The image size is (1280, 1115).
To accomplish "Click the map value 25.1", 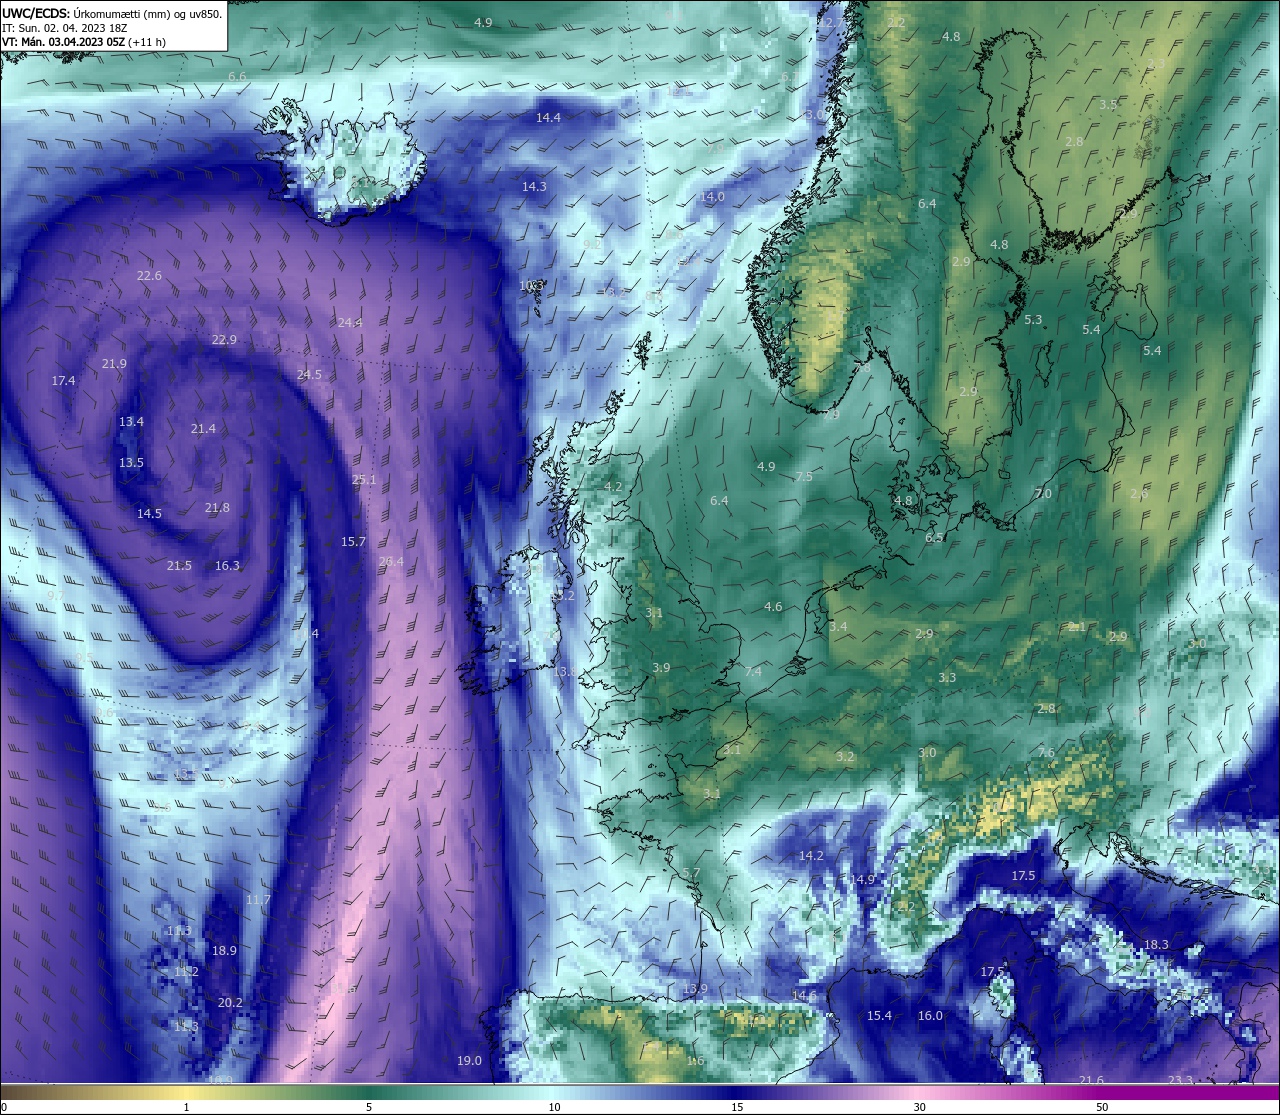I will [x=364, y=480].
